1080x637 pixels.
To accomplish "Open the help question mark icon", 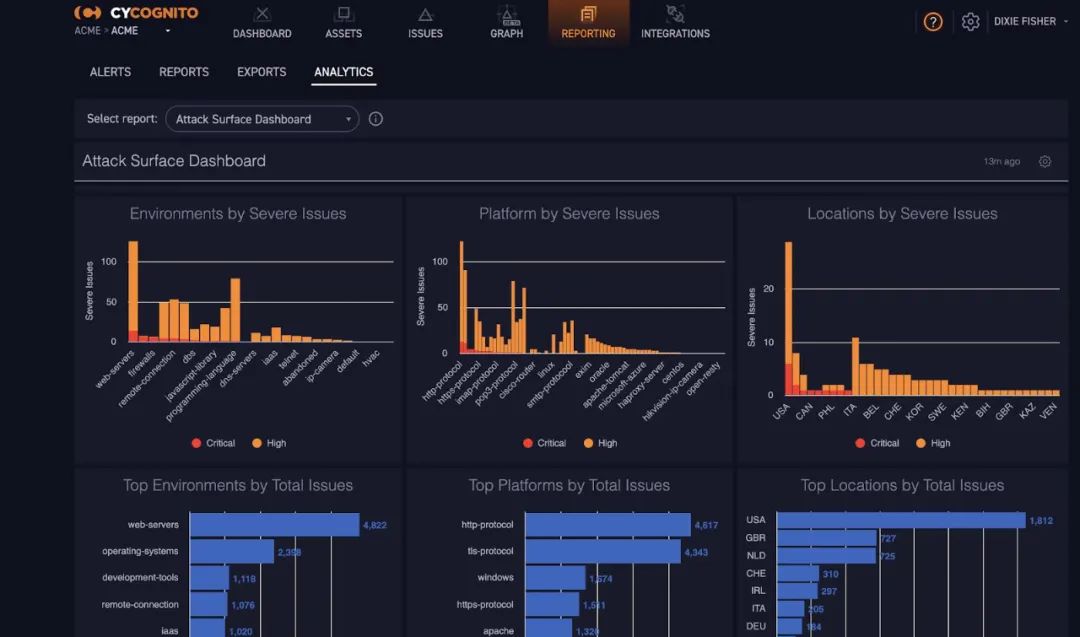I will pyautogui.click(x=933, y=22).
